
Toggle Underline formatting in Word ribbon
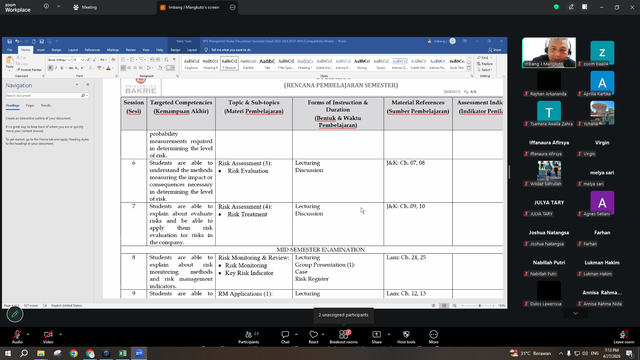pos(62,68)
